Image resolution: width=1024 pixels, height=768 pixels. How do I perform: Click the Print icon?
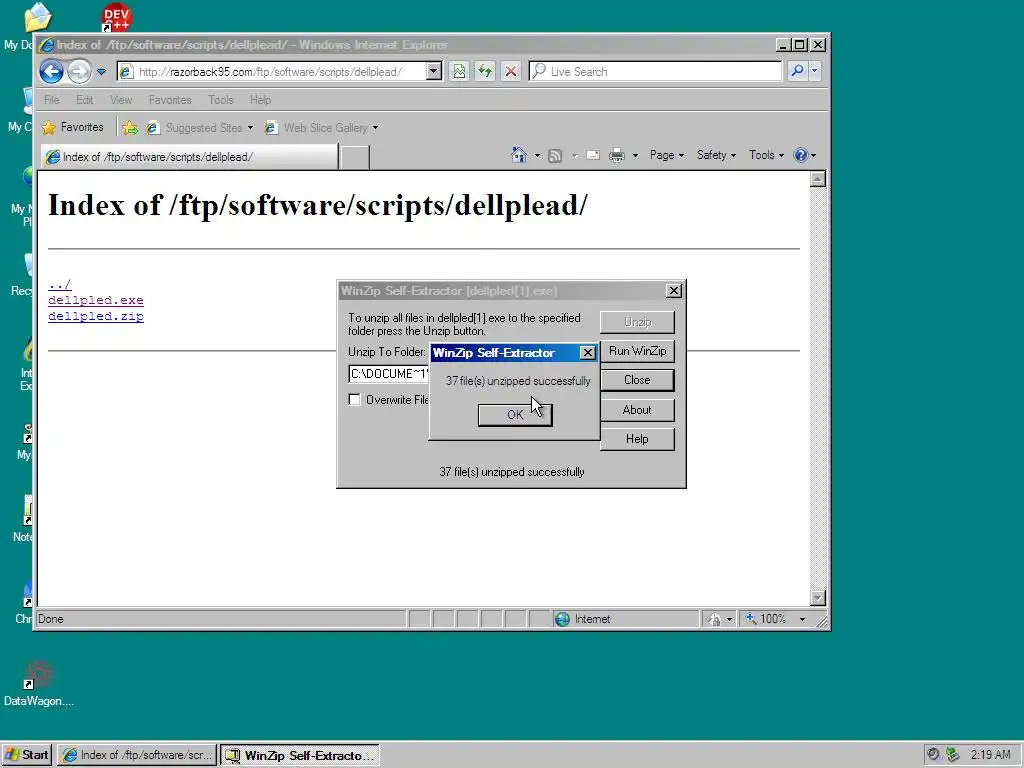point(616,155)
